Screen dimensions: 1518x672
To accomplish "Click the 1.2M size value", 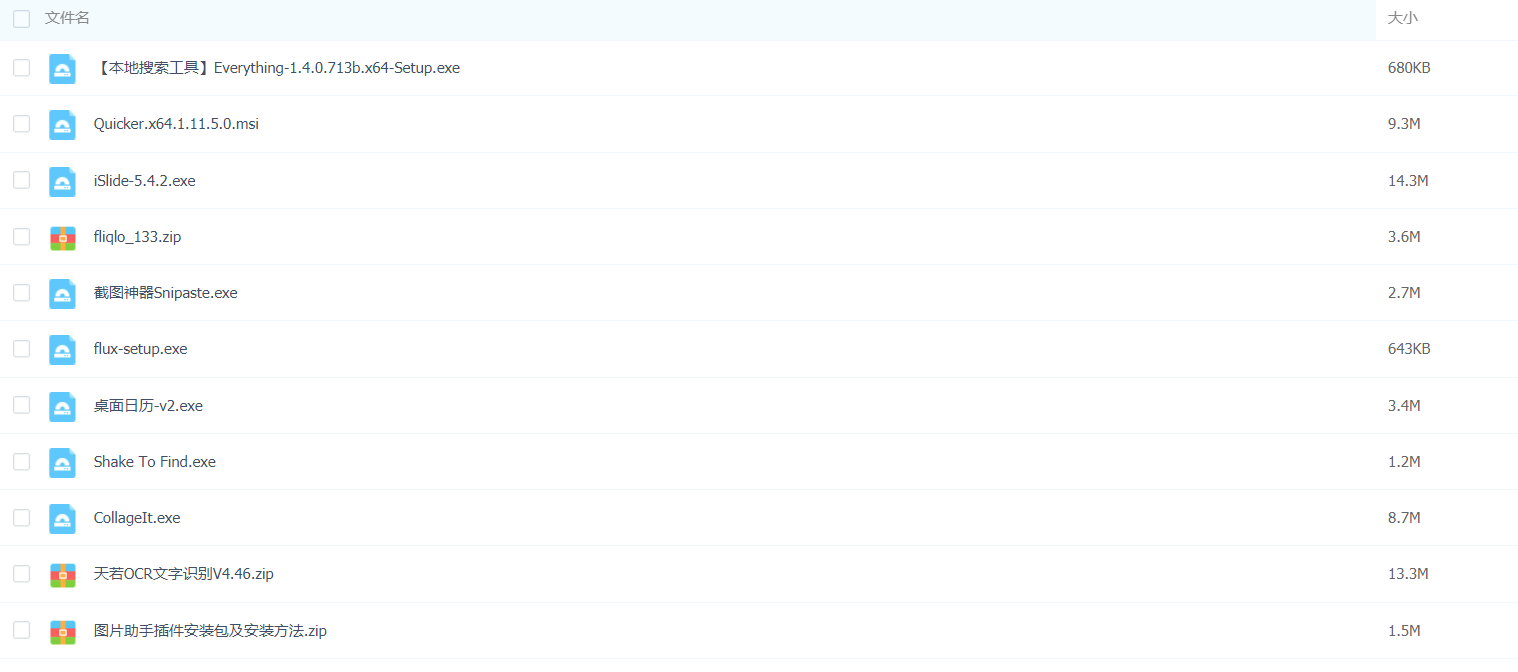I will tap(1404, 462).
